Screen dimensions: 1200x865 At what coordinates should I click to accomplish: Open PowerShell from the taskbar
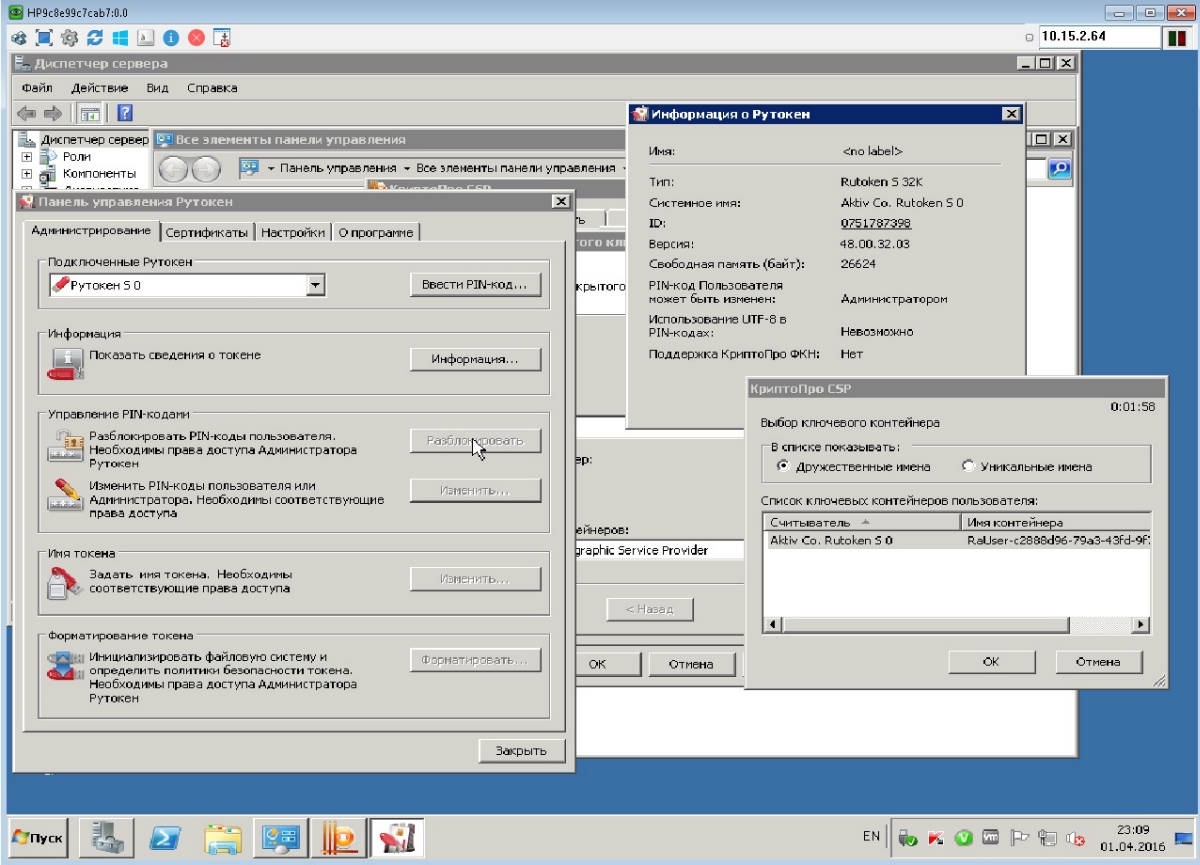pos(165,837)
